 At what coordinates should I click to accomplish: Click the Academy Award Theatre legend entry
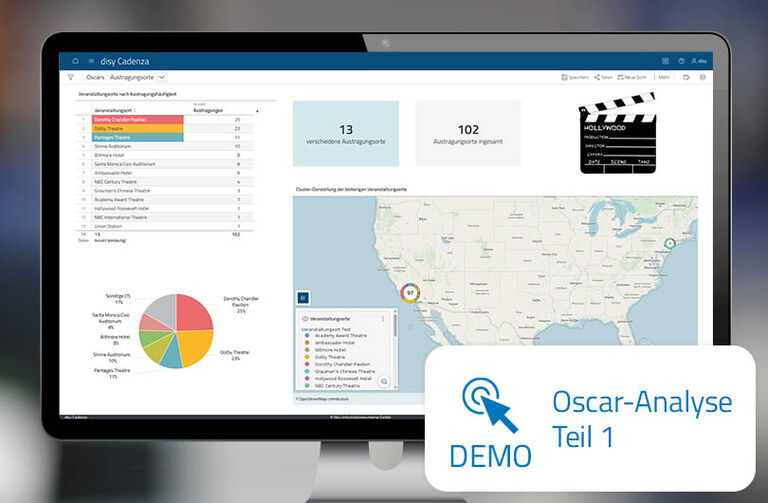point(336,335)
